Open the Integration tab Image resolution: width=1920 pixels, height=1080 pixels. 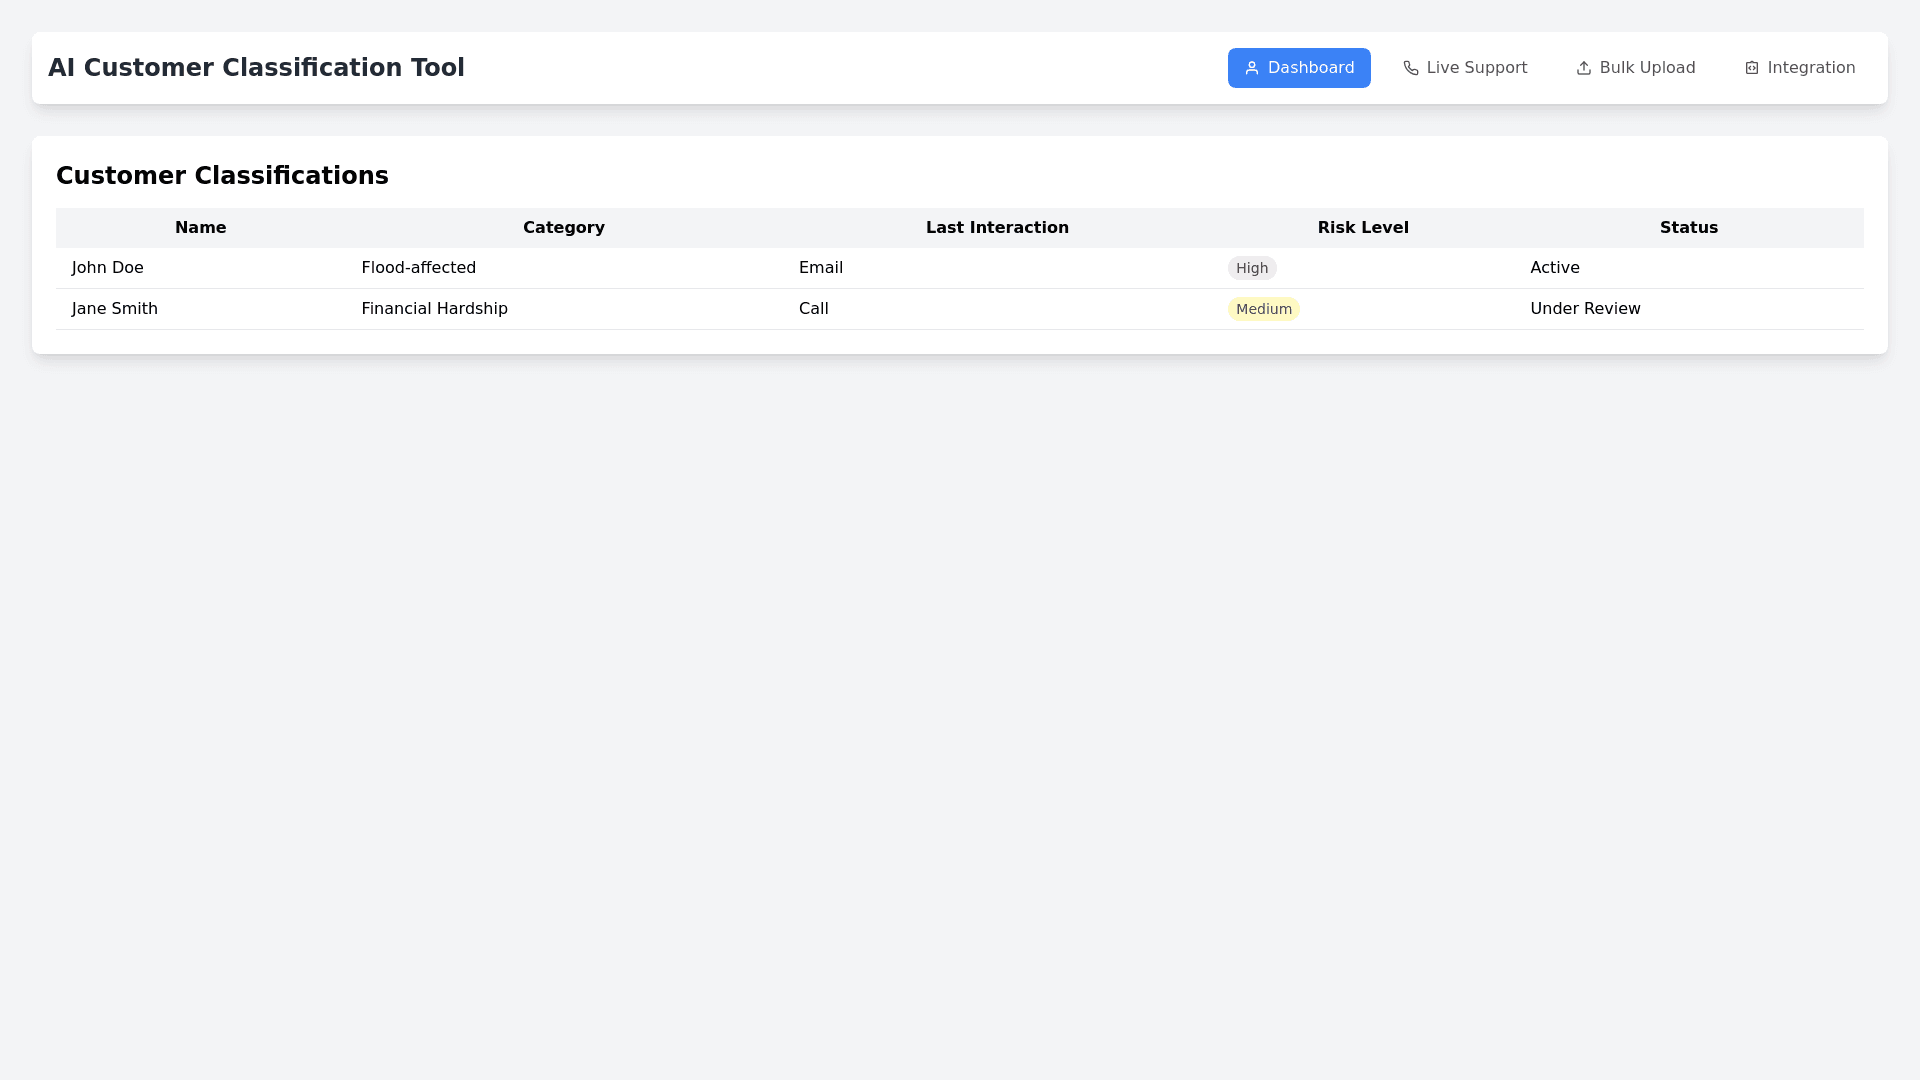(1799, 68)
